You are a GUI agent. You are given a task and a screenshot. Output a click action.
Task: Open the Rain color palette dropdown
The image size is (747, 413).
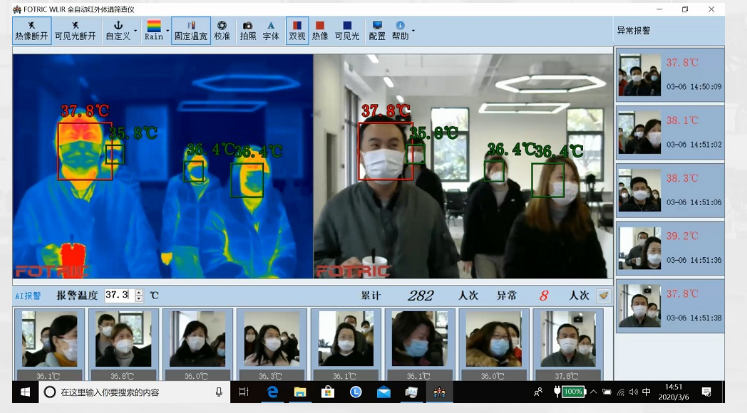[x=153, y=29]
